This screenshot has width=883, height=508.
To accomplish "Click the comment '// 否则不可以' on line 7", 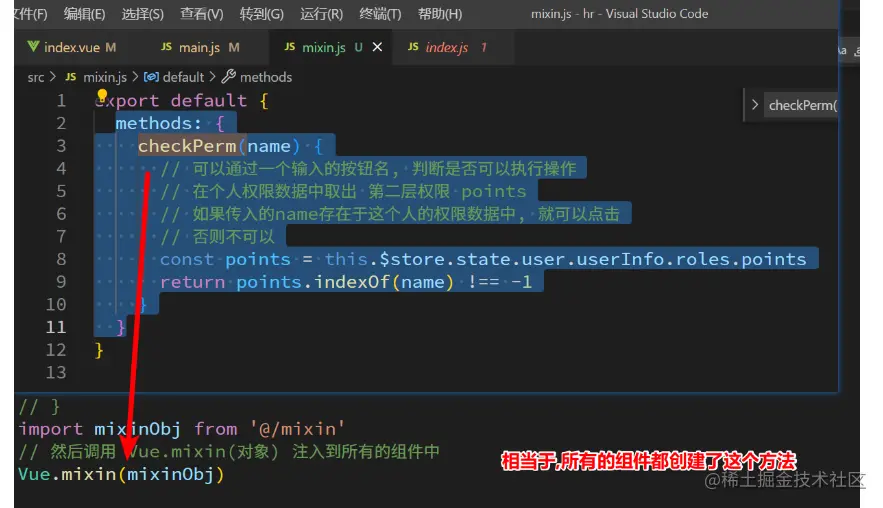I will [x=217, y=237].
